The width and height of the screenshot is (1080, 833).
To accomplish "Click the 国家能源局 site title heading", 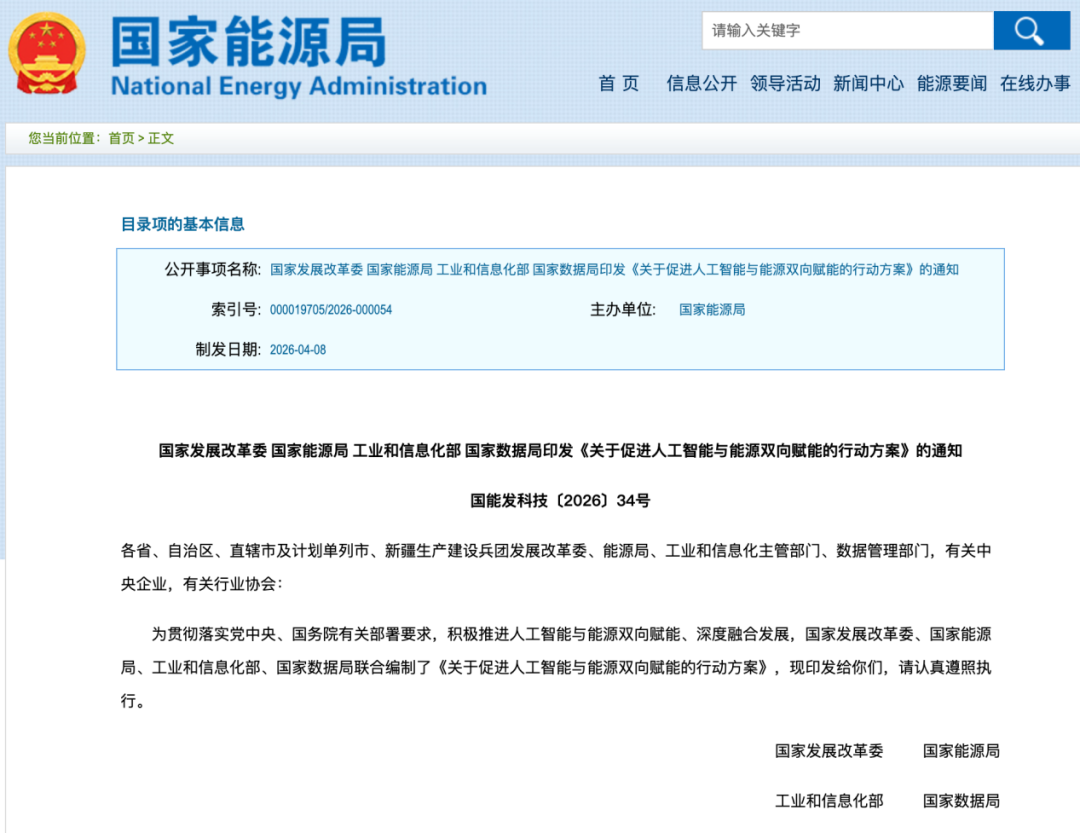I will click(248, 42).
